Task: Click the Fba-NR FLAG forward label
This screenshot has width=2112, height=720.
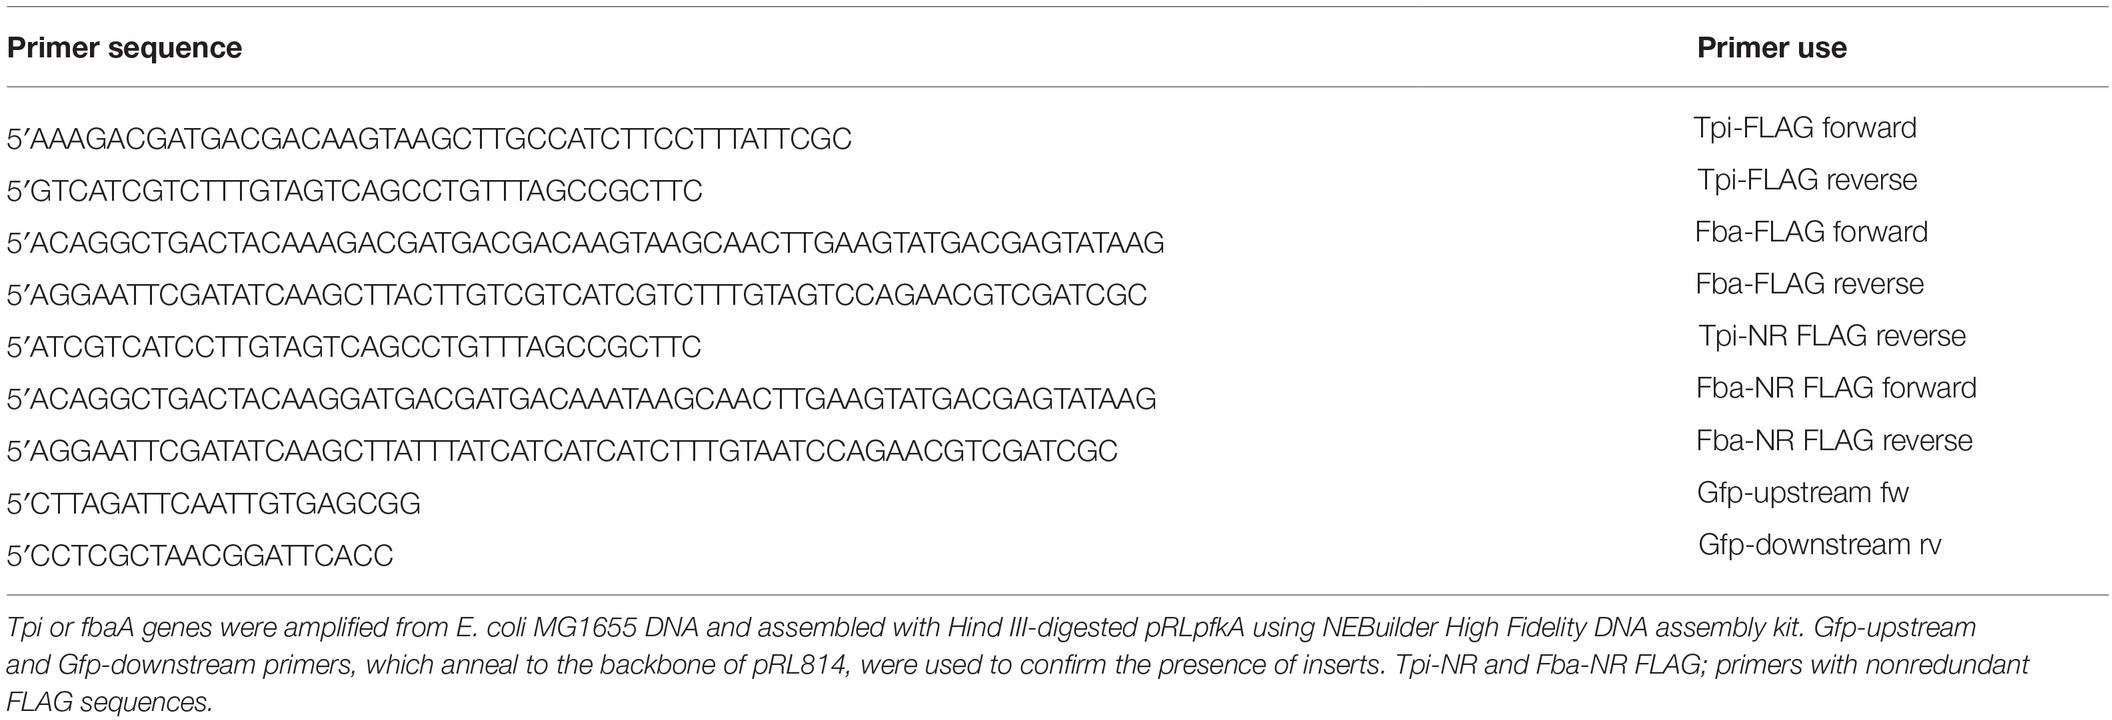Action: point(1836,388)
